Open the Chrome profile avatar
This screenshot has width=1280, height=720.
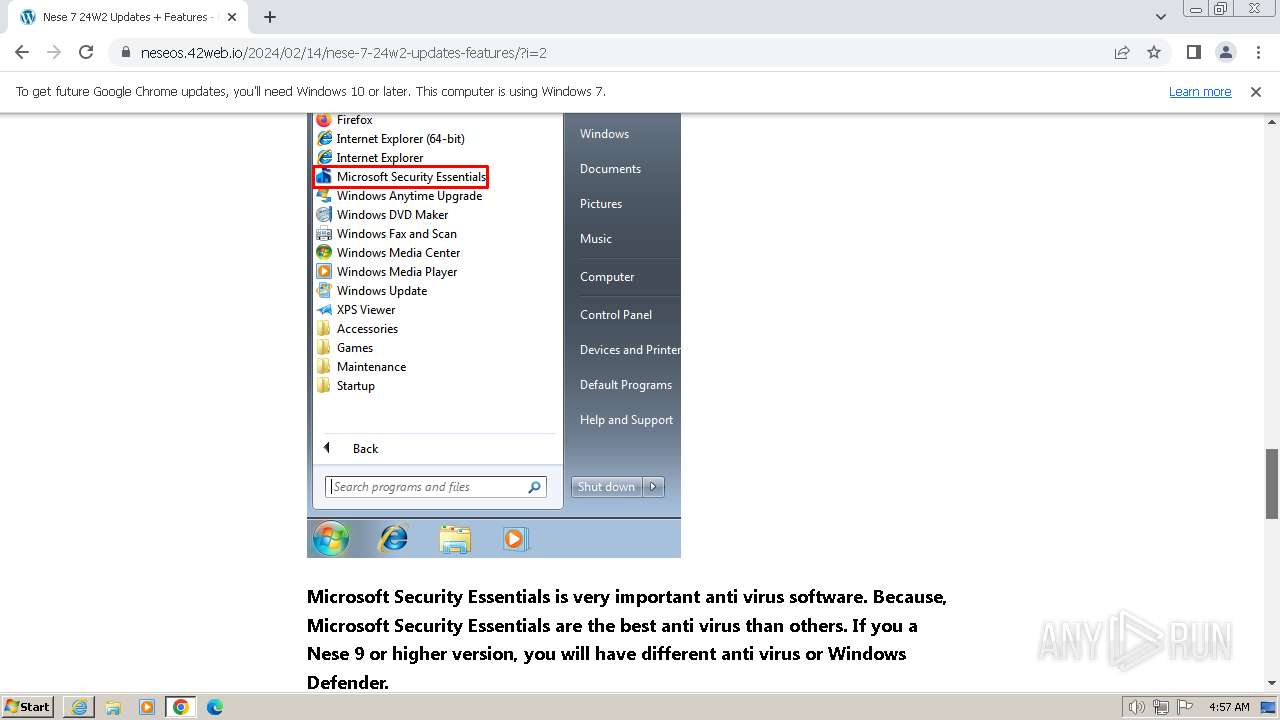click(1225, 52)
